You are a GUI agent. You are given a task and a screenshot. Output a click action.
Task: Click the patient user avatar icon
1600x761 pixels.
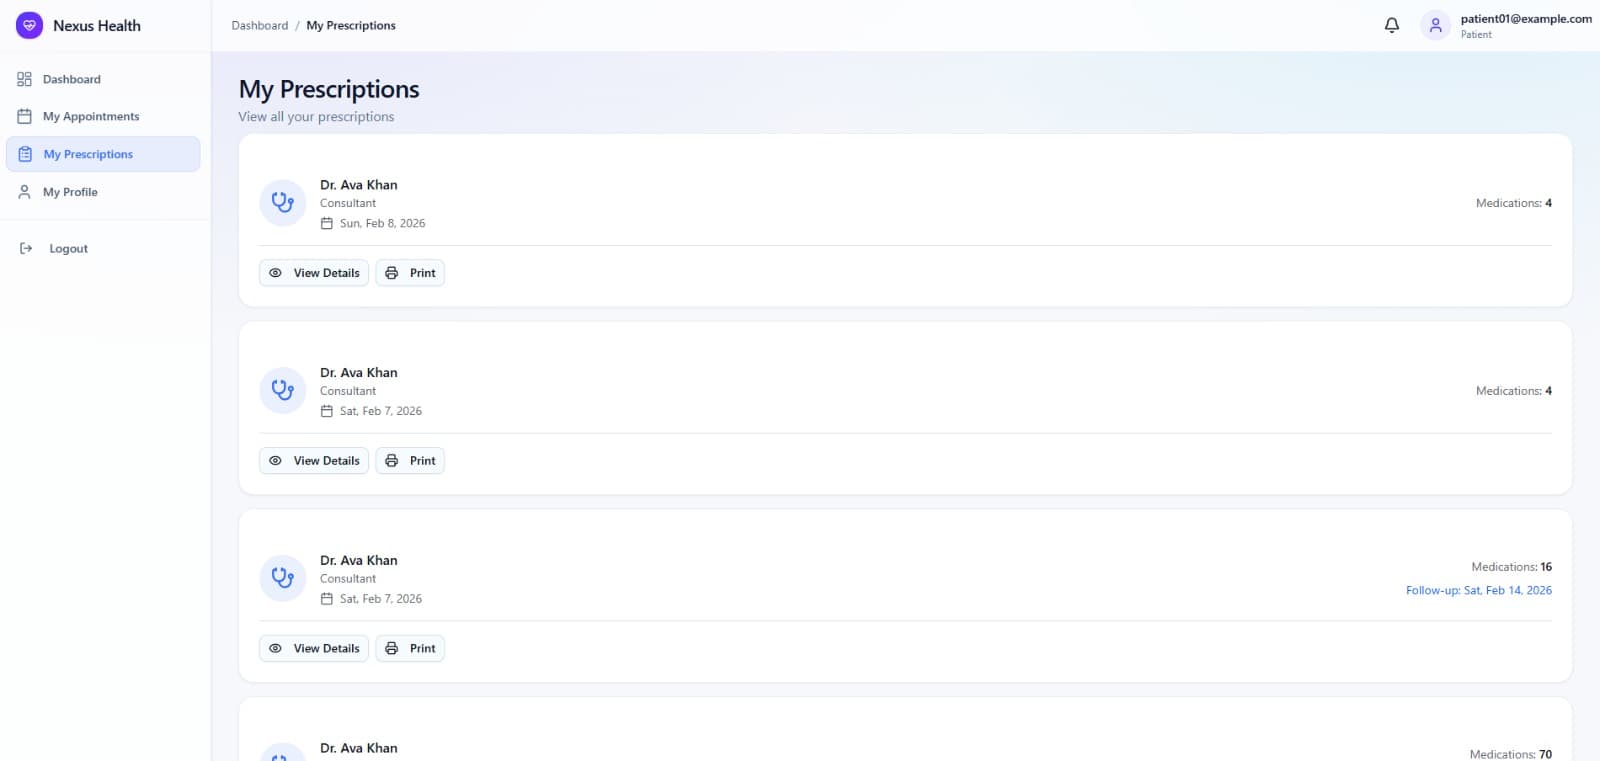pyautogui.click(x=1435, y=26)
